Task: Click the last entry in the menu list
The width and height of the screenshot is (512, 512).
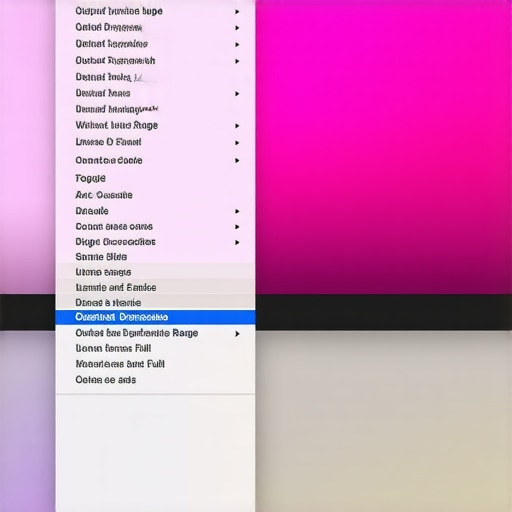Action: click(x=155, y=380)
